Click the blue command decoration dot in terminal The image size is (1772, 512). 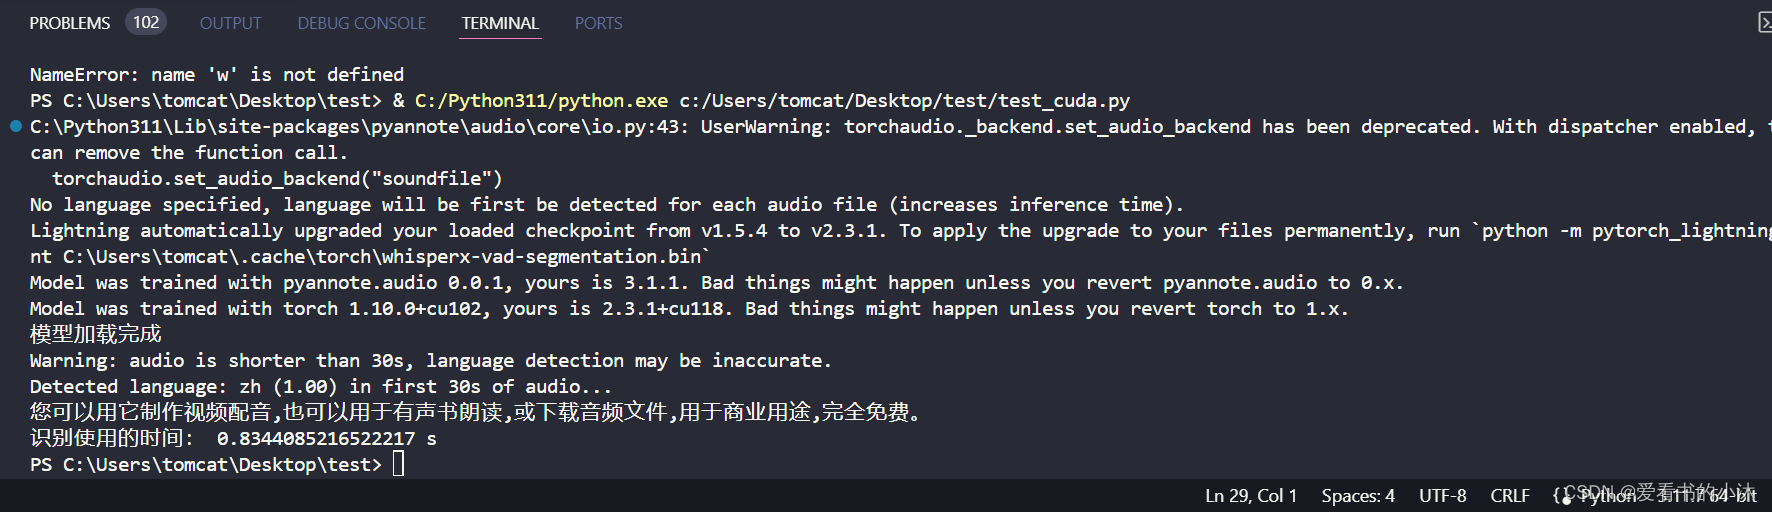[15, 126]
